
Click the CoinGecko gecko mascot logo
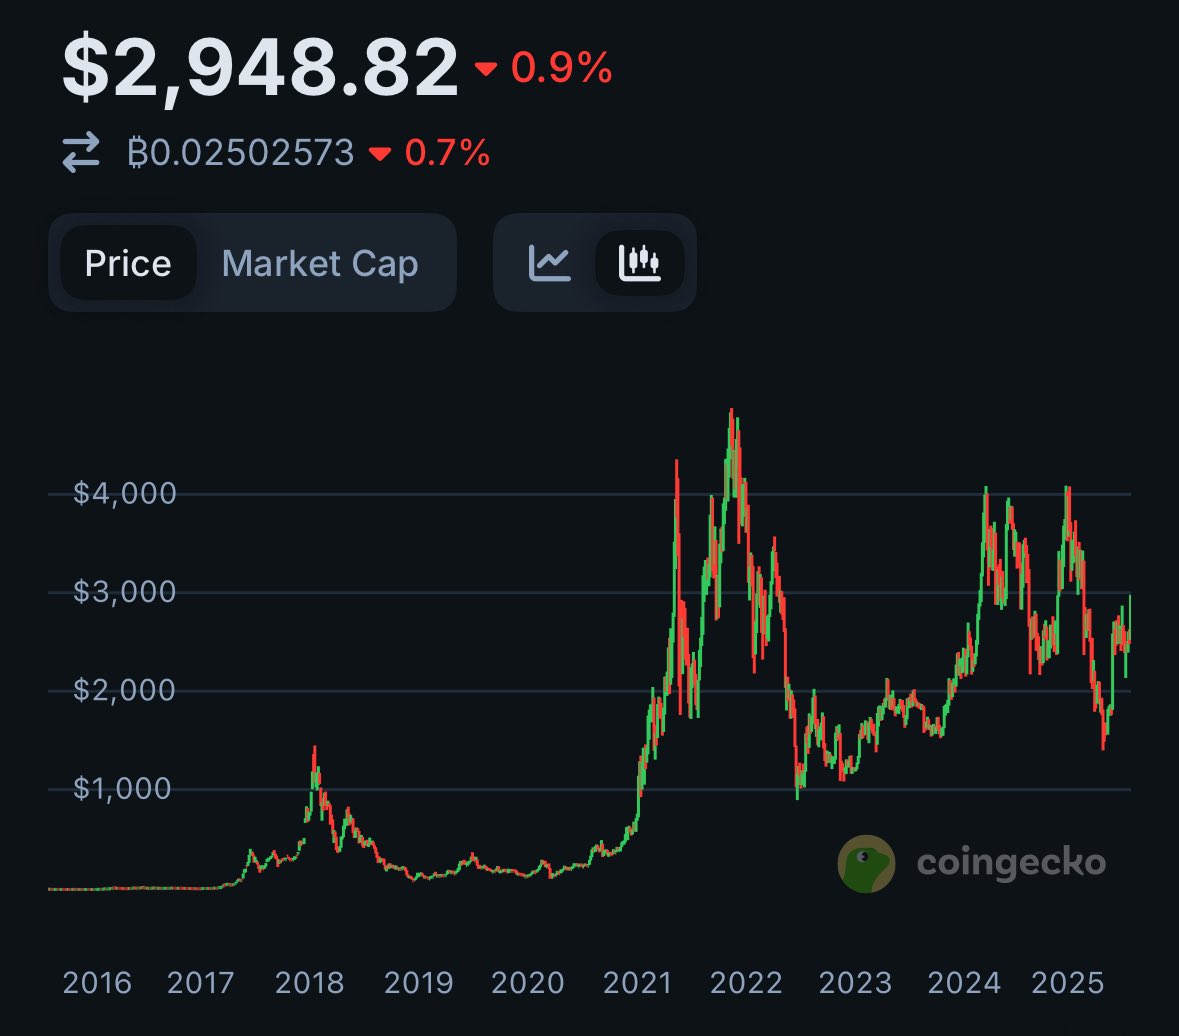(866, 862)
